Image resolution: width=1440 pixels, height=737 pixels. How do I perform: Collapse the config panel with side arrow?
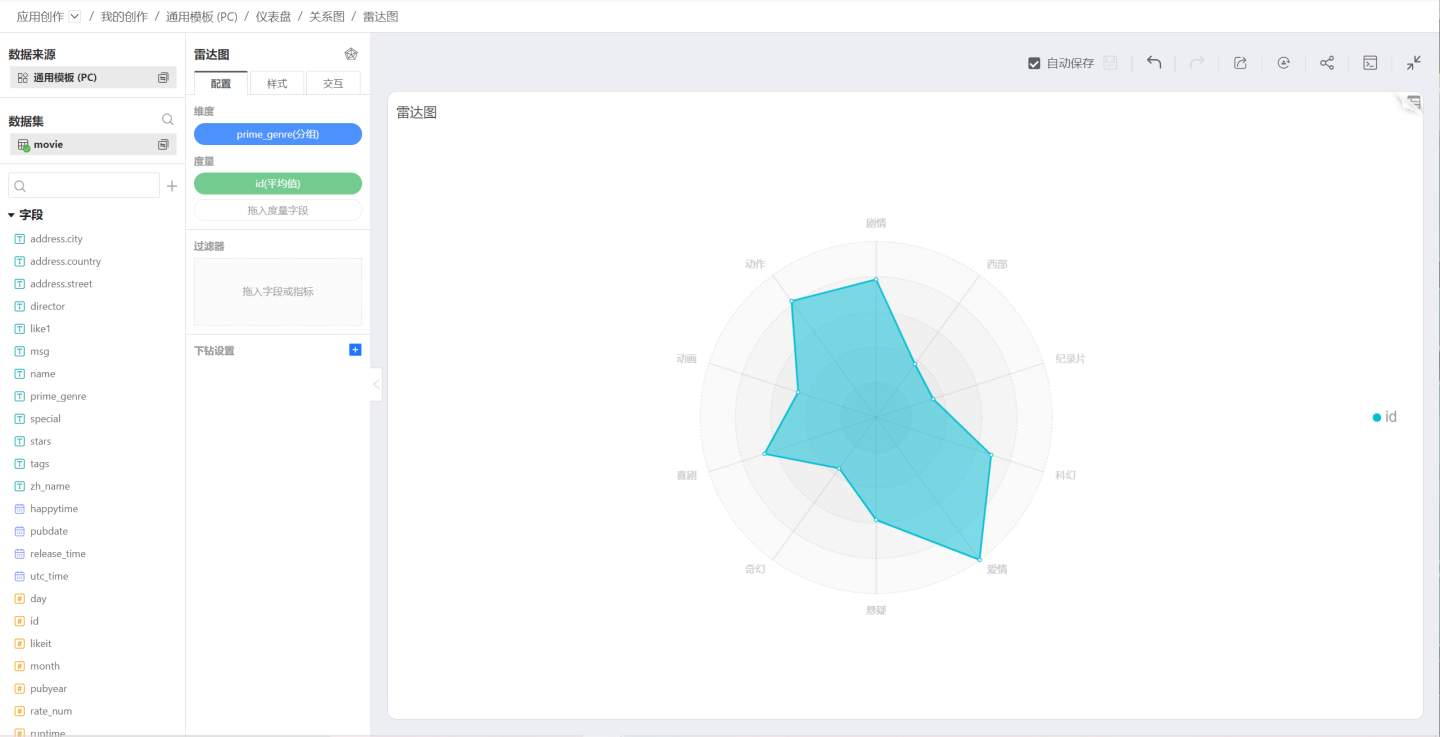pos(376,384)
